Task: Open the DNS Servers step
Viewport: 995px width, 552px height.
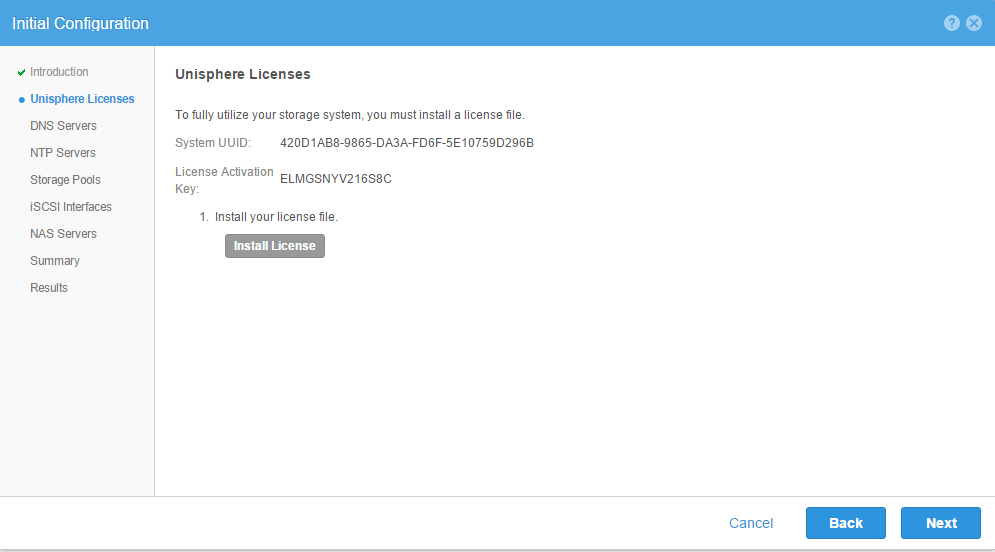Action: tap(63, 126)
